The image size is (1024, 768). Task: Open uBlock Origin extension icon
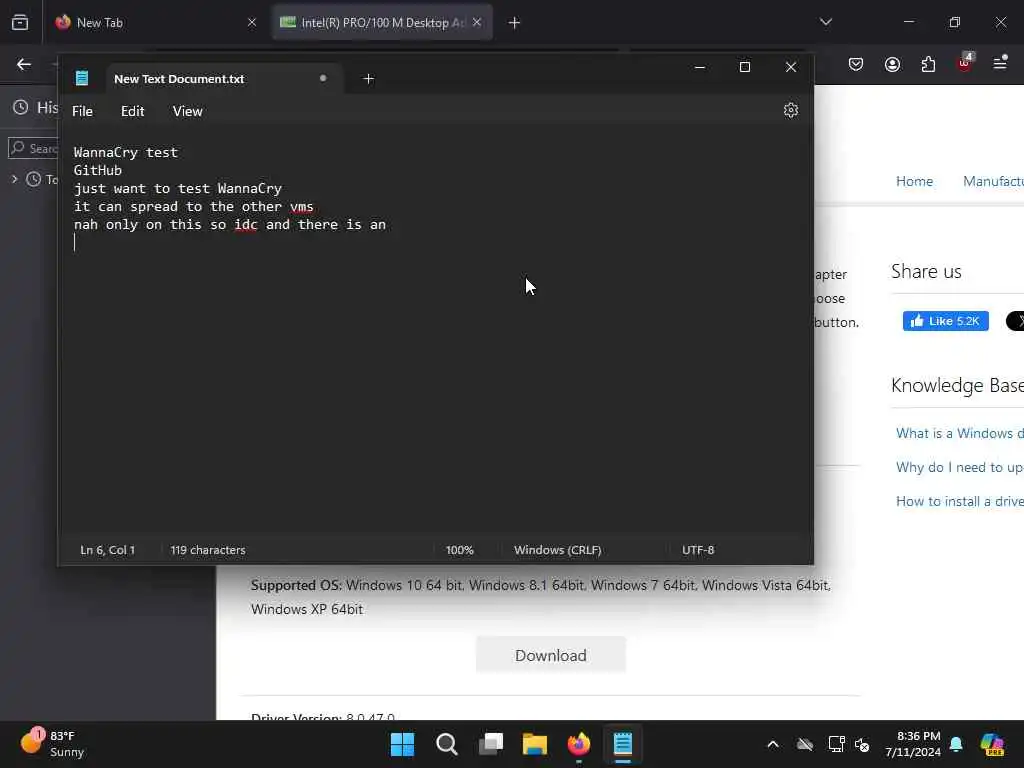pyautogui.click(x=965, y=63)
